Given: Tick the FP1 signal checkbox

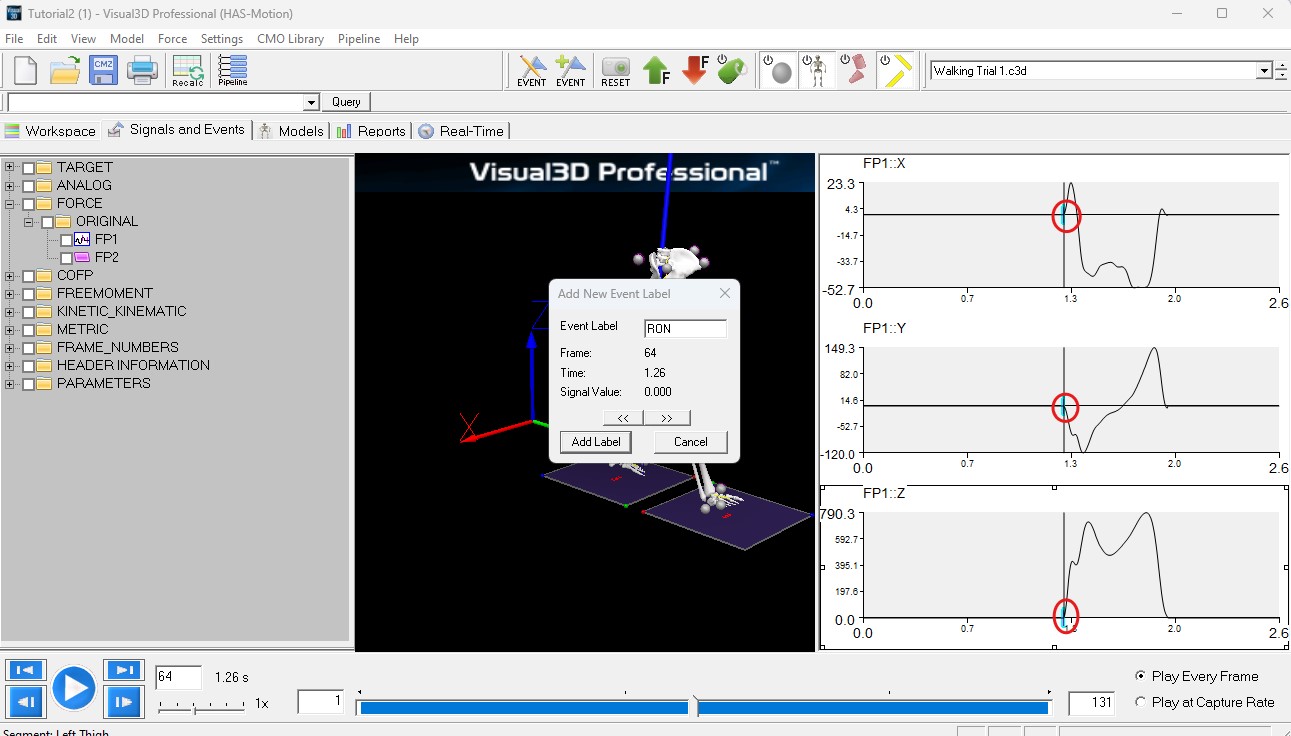Looking at the screenshot, I should point(66,239).
